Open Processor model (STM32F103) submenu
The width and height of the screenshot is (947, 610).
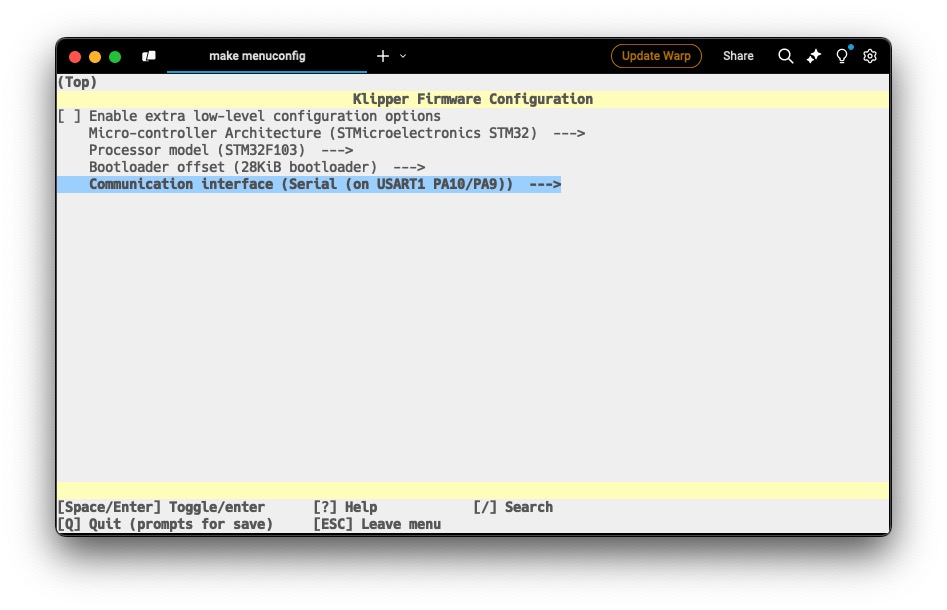220,150
